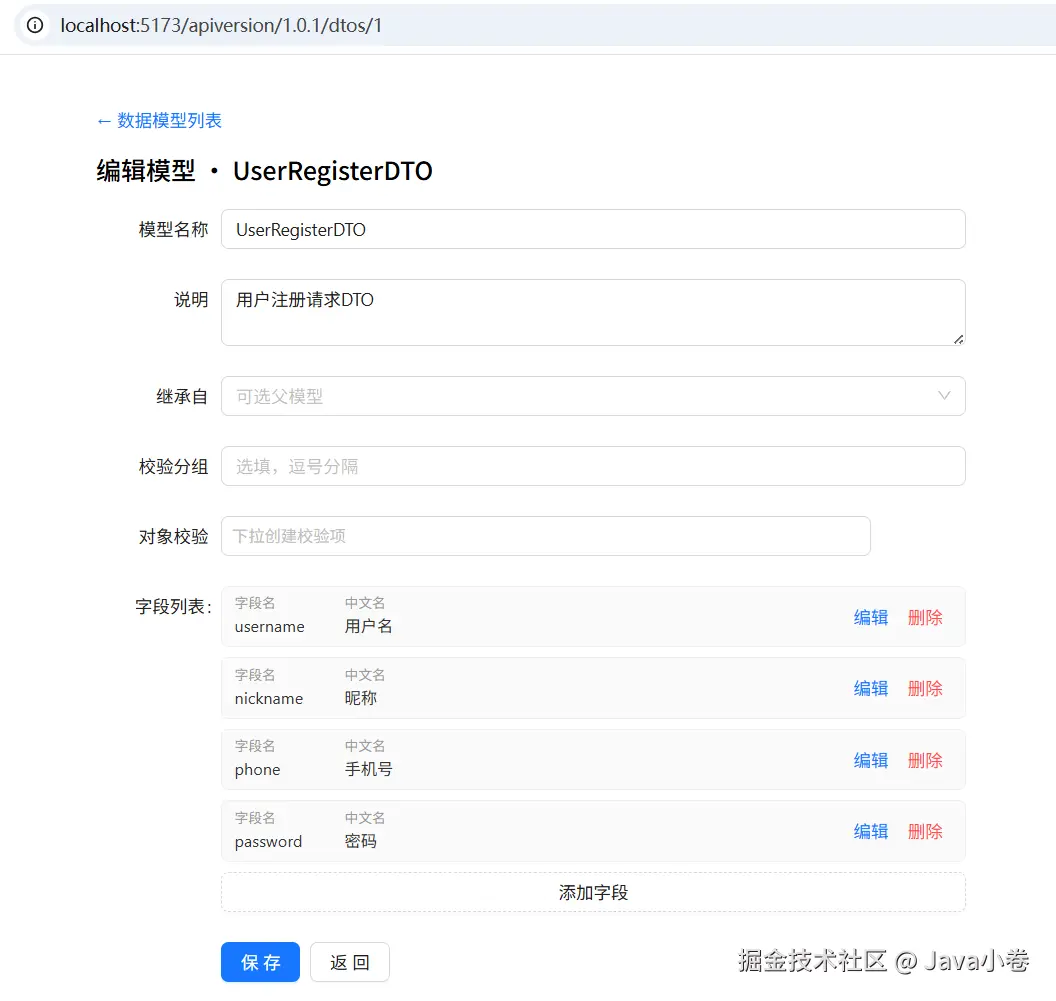
Task: Delete the nickname field row
Action: coord(925,688)
